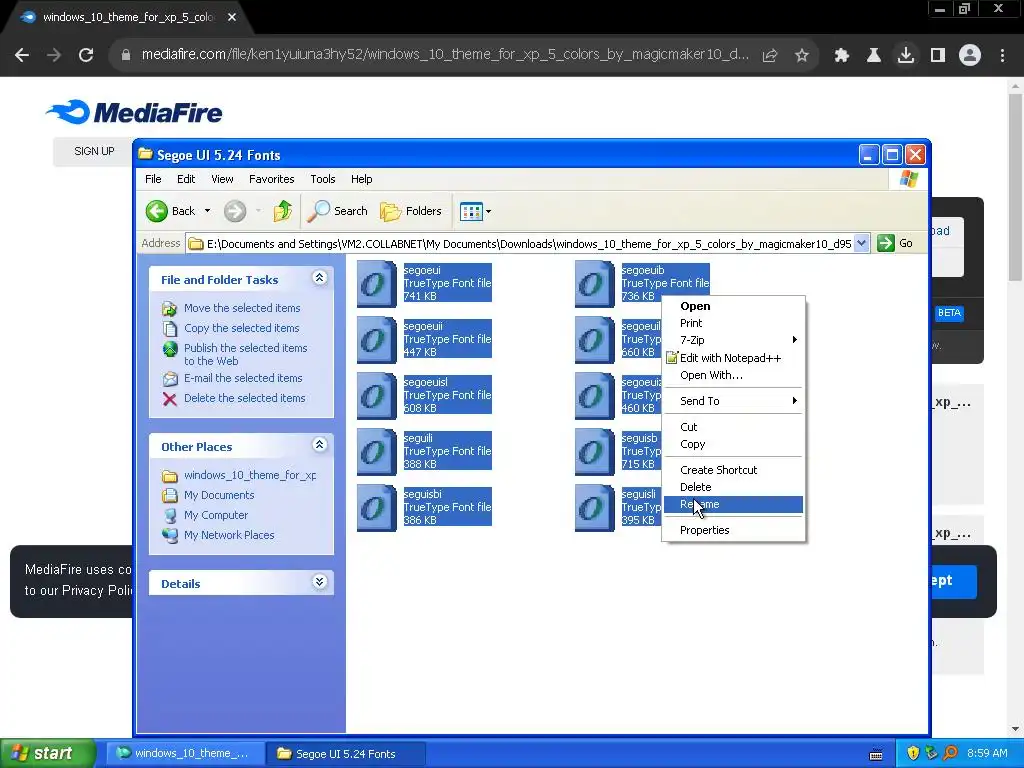Click Chrome back navigation arrow

(x=22, y=55)
